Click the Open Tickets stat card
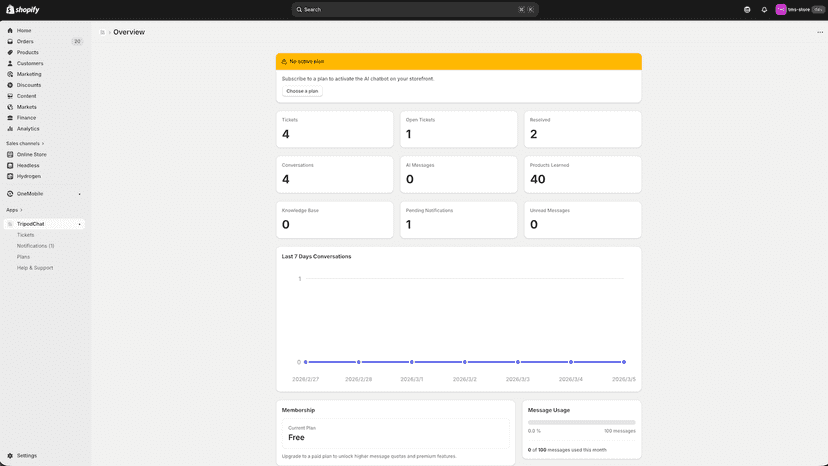The width and height of the screenshot is (828, 466). point(458,129)
